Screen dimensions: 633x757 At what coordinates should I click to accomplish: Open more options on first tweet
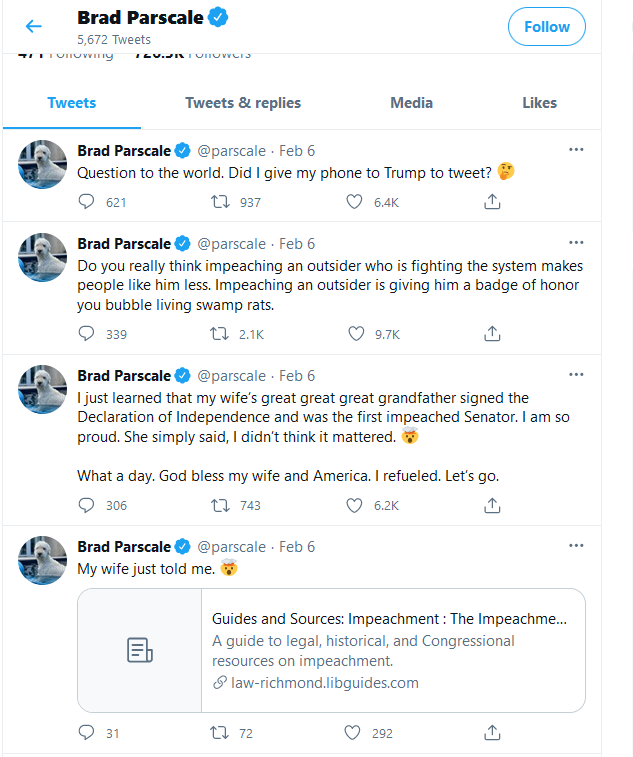[576, 150]
